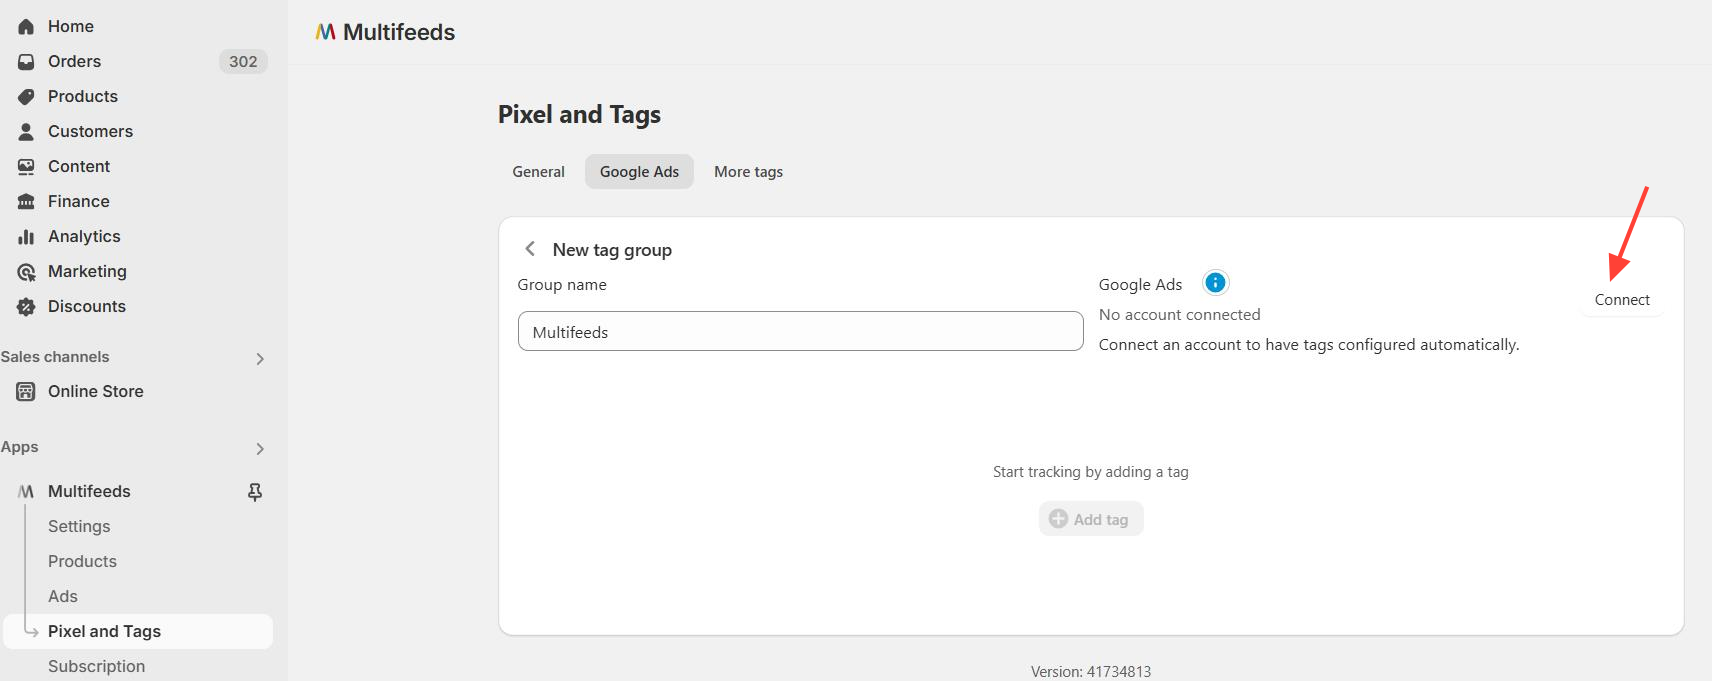
Task: Click the Home icon in sidebar
Action: [26, 26]
